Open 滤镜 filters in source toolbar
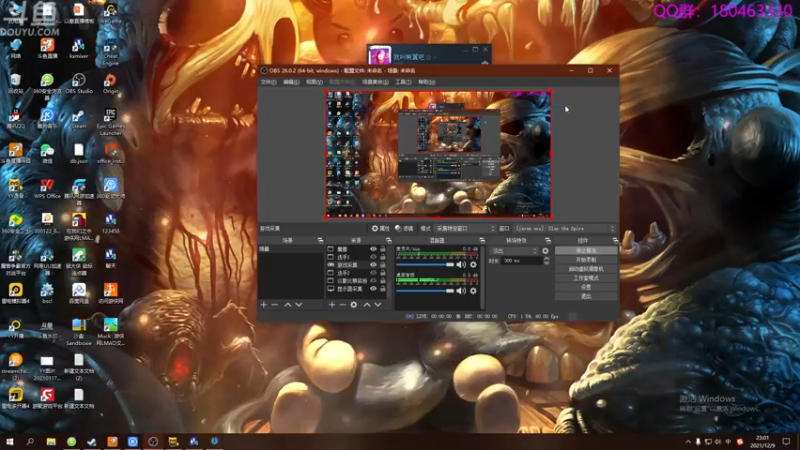This screenshot has width=800, height=450. click(x=404, y=229)
